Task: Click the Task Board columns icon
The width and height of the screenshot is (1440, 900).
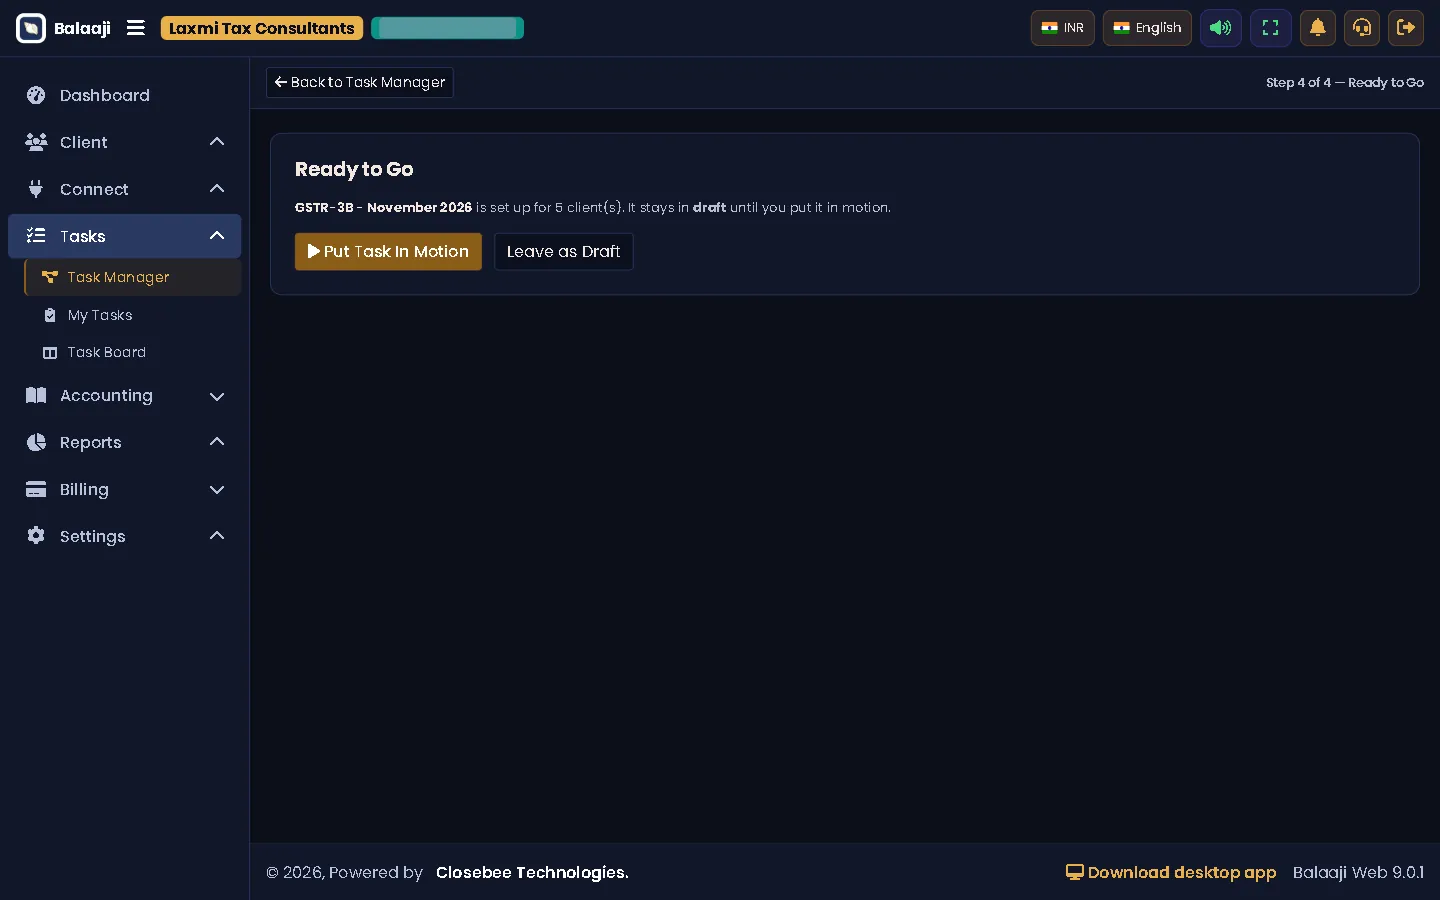Action: [50, 352]
